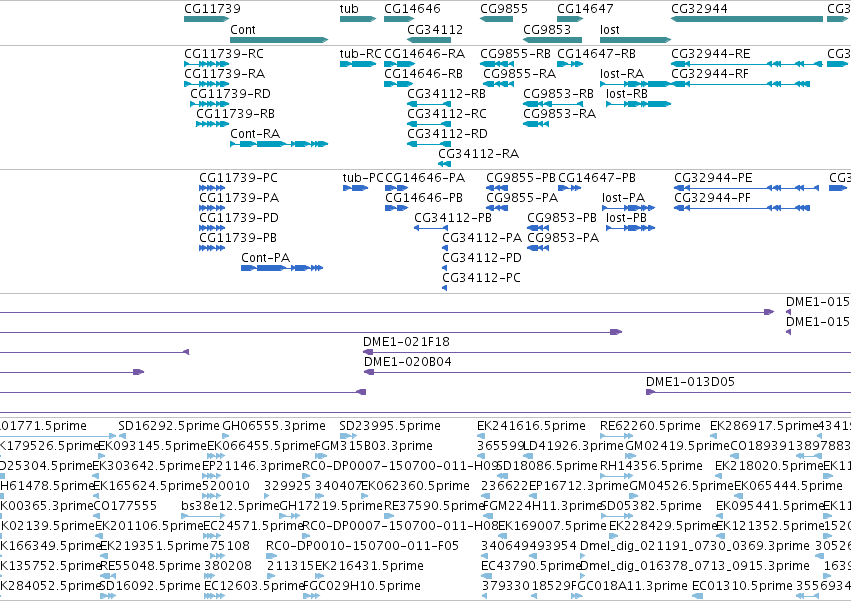Viewport: 851px width, 601px height.
Task: Click the lost gene label
Action: pos(609,29)
